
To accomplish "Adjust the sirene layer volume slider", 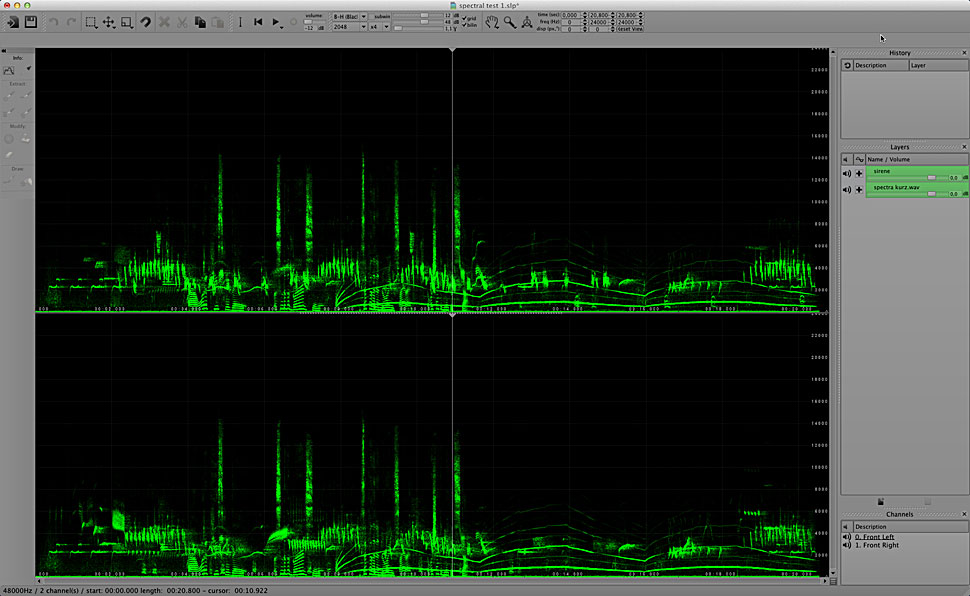I will point(932,178).
